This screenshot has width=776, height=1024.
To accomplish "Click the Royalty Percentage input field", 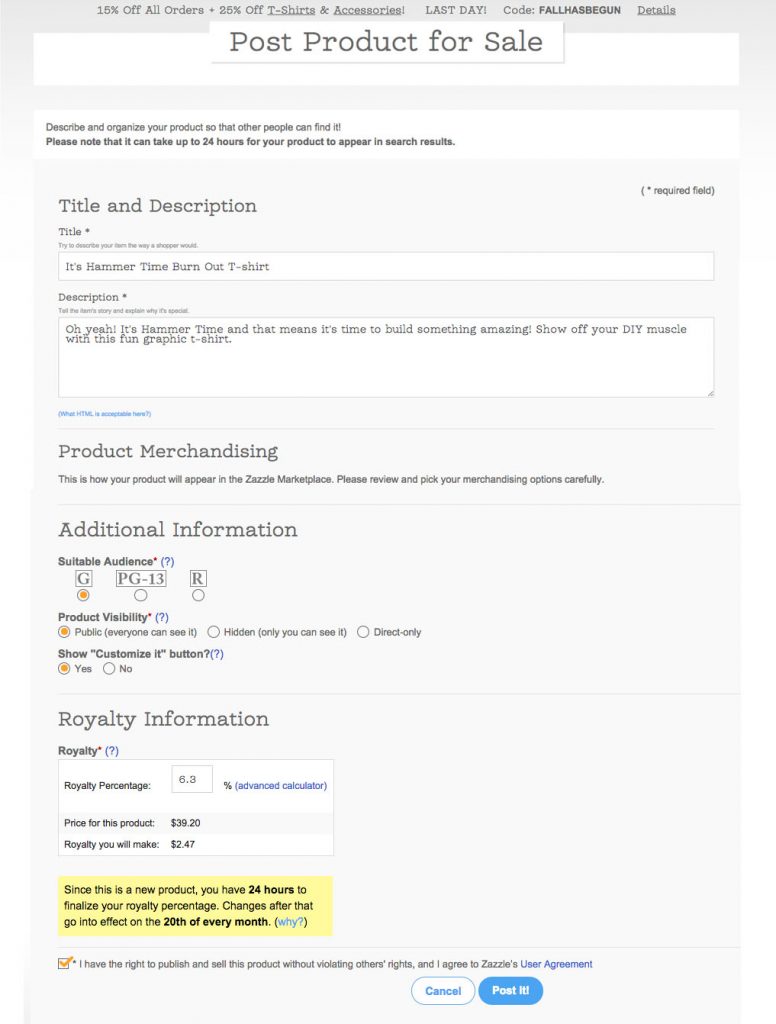I will [x=192, y=779].
